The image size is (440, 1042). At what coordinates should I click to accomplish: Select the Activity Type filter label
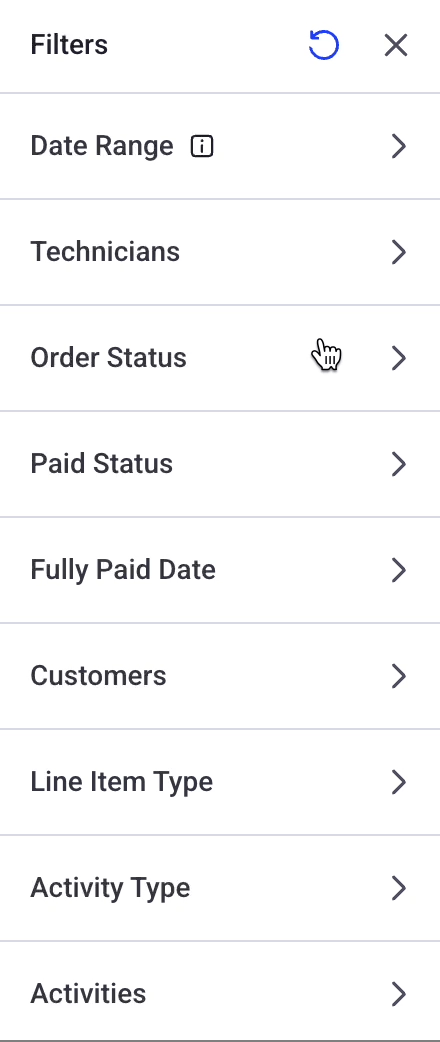[x=110, y=888]
